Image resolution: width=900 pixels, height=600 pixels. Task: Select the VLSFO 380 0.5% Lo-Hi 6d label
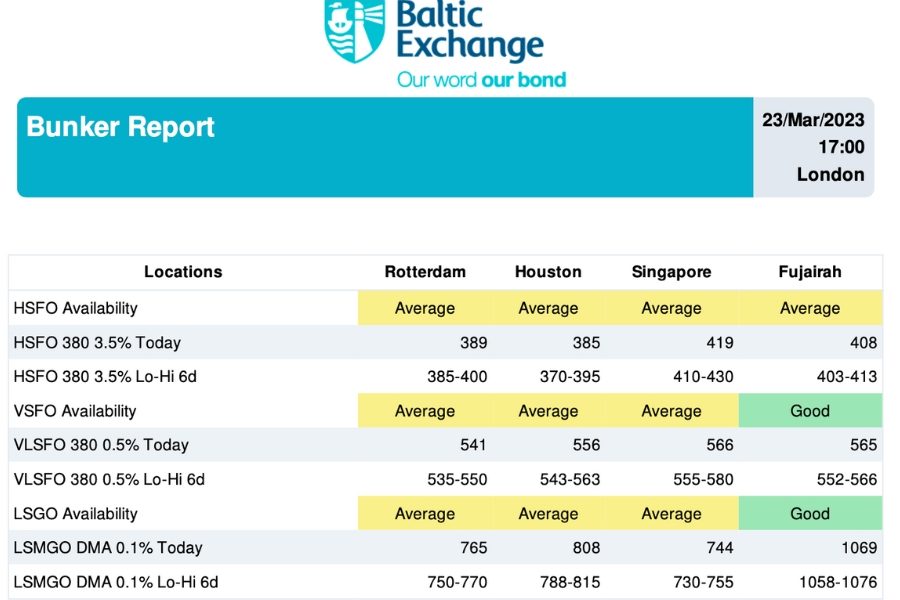point(109,479)
